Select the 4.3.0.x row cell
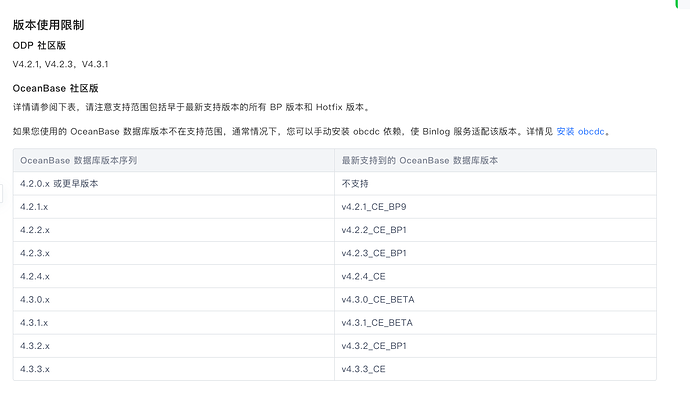Image resolution: width=690 pixels, height=404 pixels. tap(35, 300)
